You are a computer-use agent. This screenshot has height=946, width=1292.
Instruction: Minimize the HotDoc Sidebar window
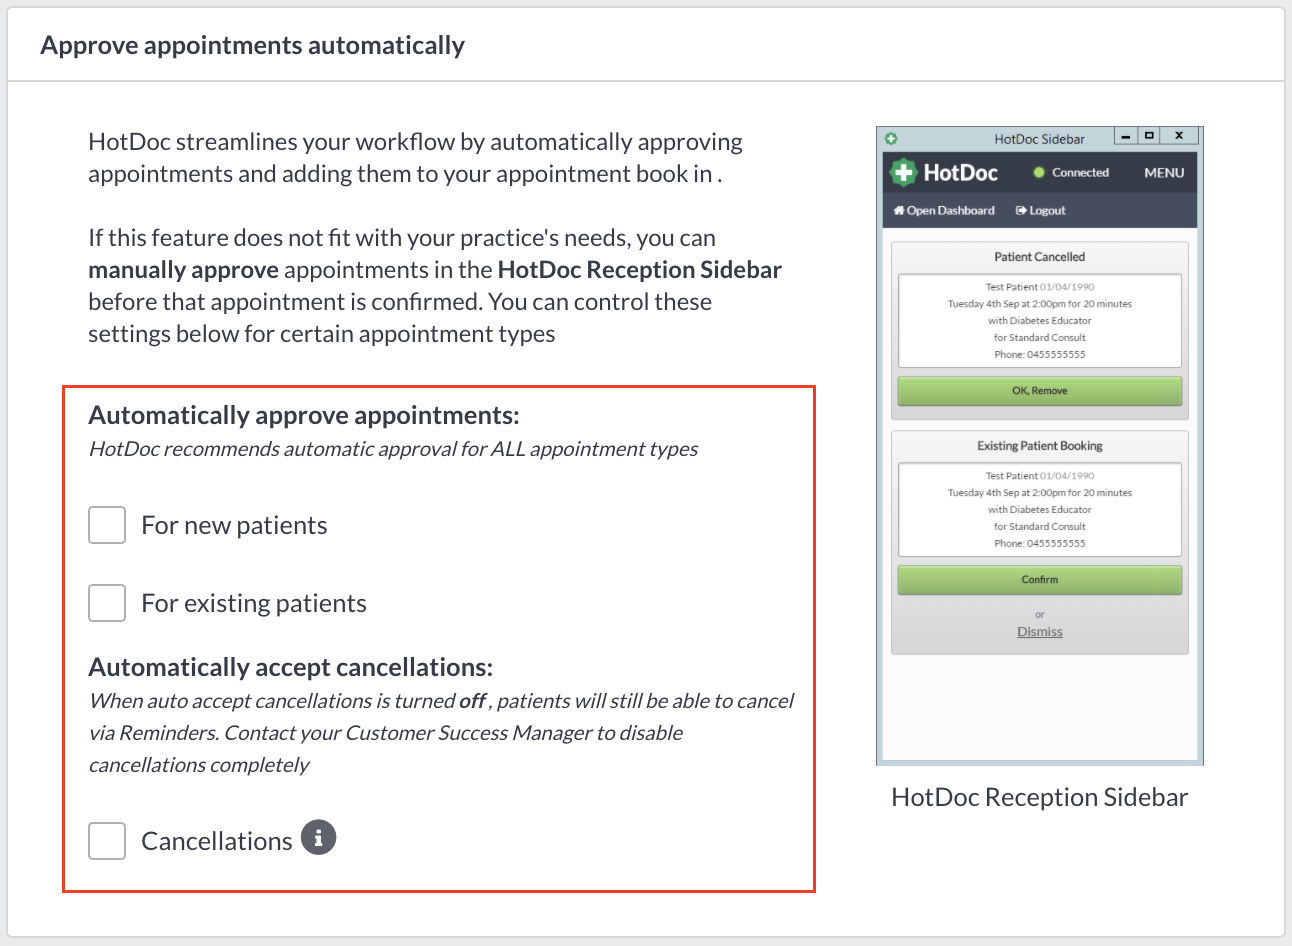1126,136
